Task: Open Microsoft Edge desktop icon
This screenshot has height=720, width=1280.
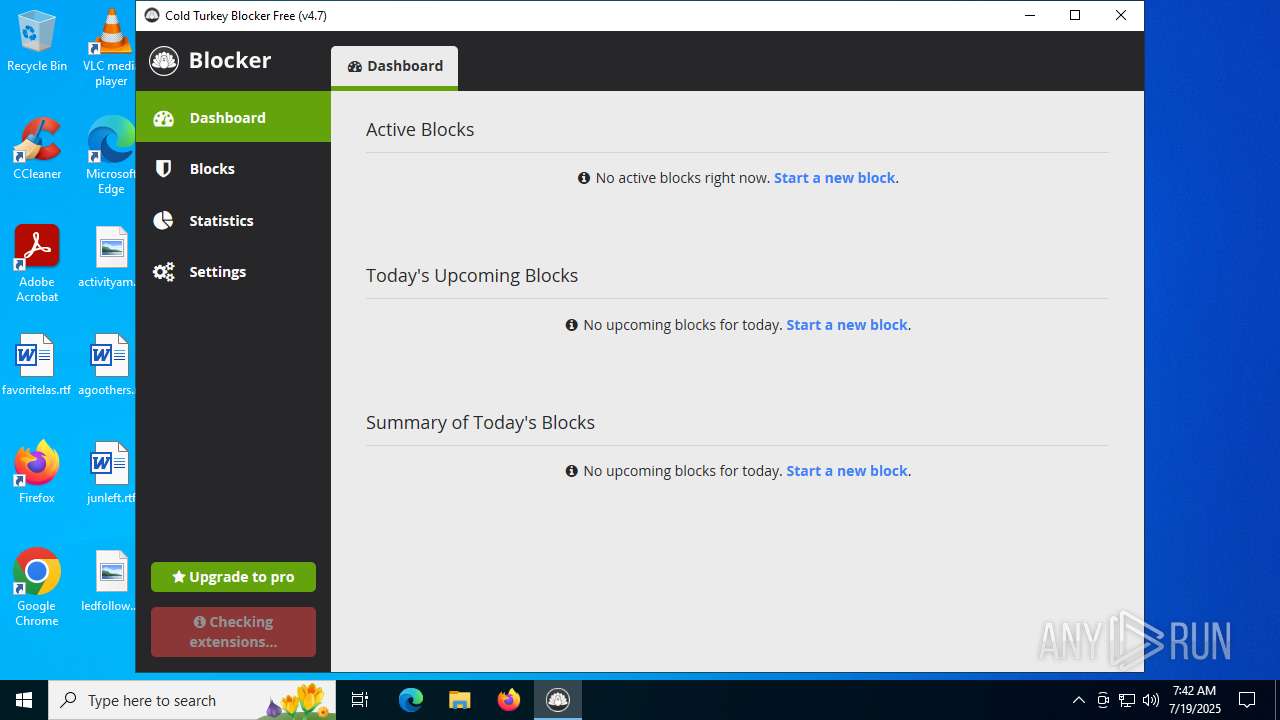Action: tap(111, 155)
